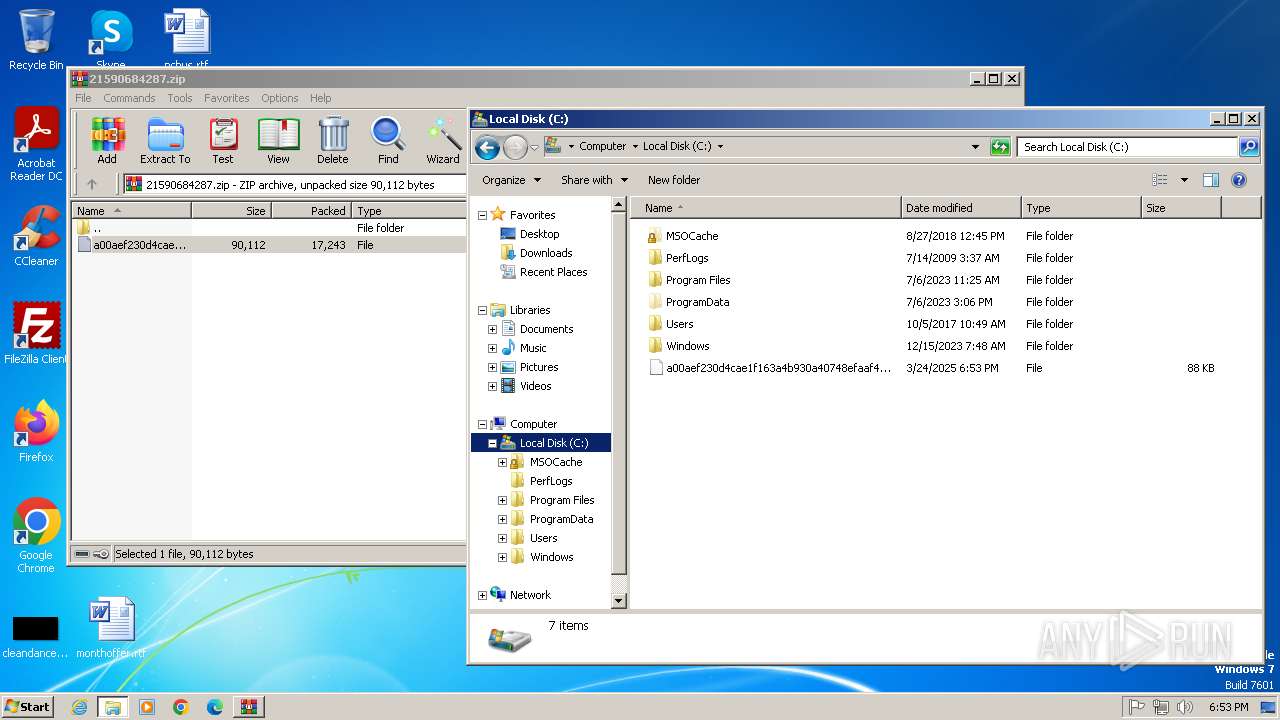
Task: Click the Explorer refresh button
Action: pos(1000,147)
